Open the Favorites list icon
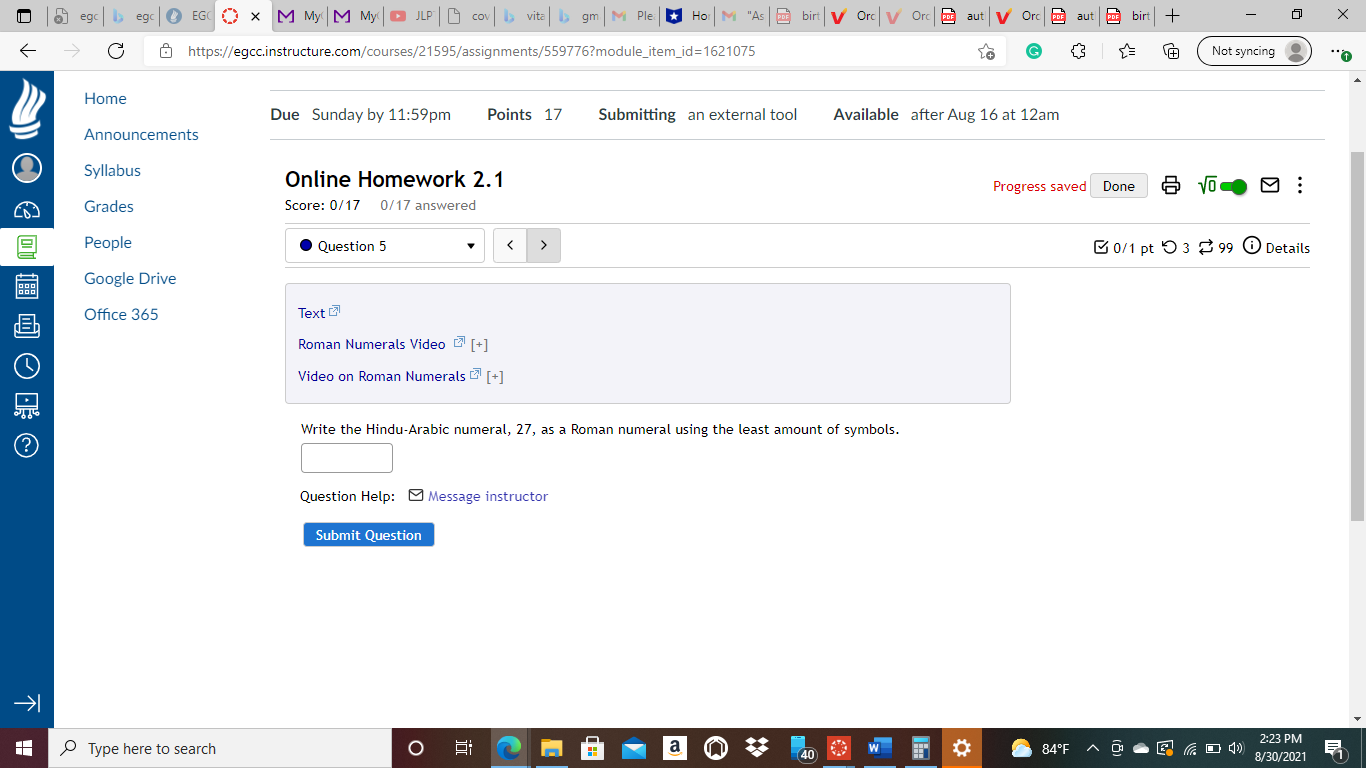 [1127, 51]
